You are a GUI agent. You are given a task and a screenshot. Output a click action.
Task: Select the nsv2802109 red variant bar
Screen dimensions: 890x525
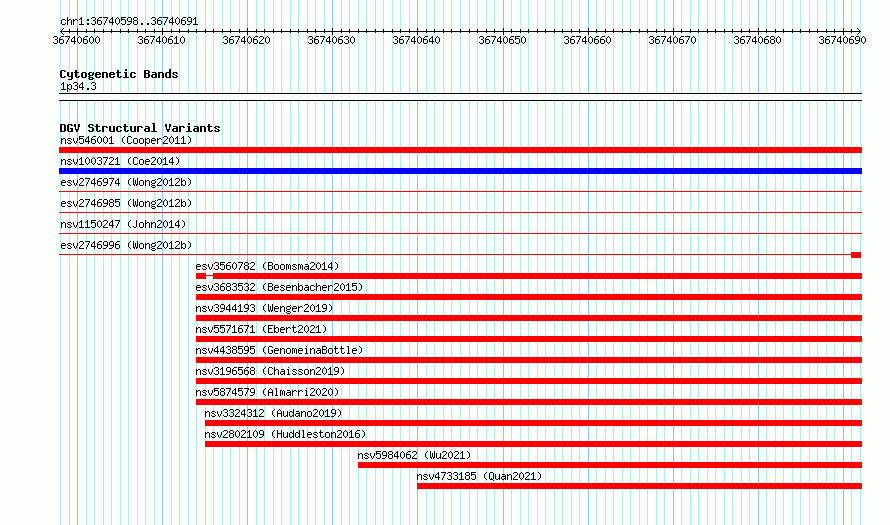click(x=534, y=444)
